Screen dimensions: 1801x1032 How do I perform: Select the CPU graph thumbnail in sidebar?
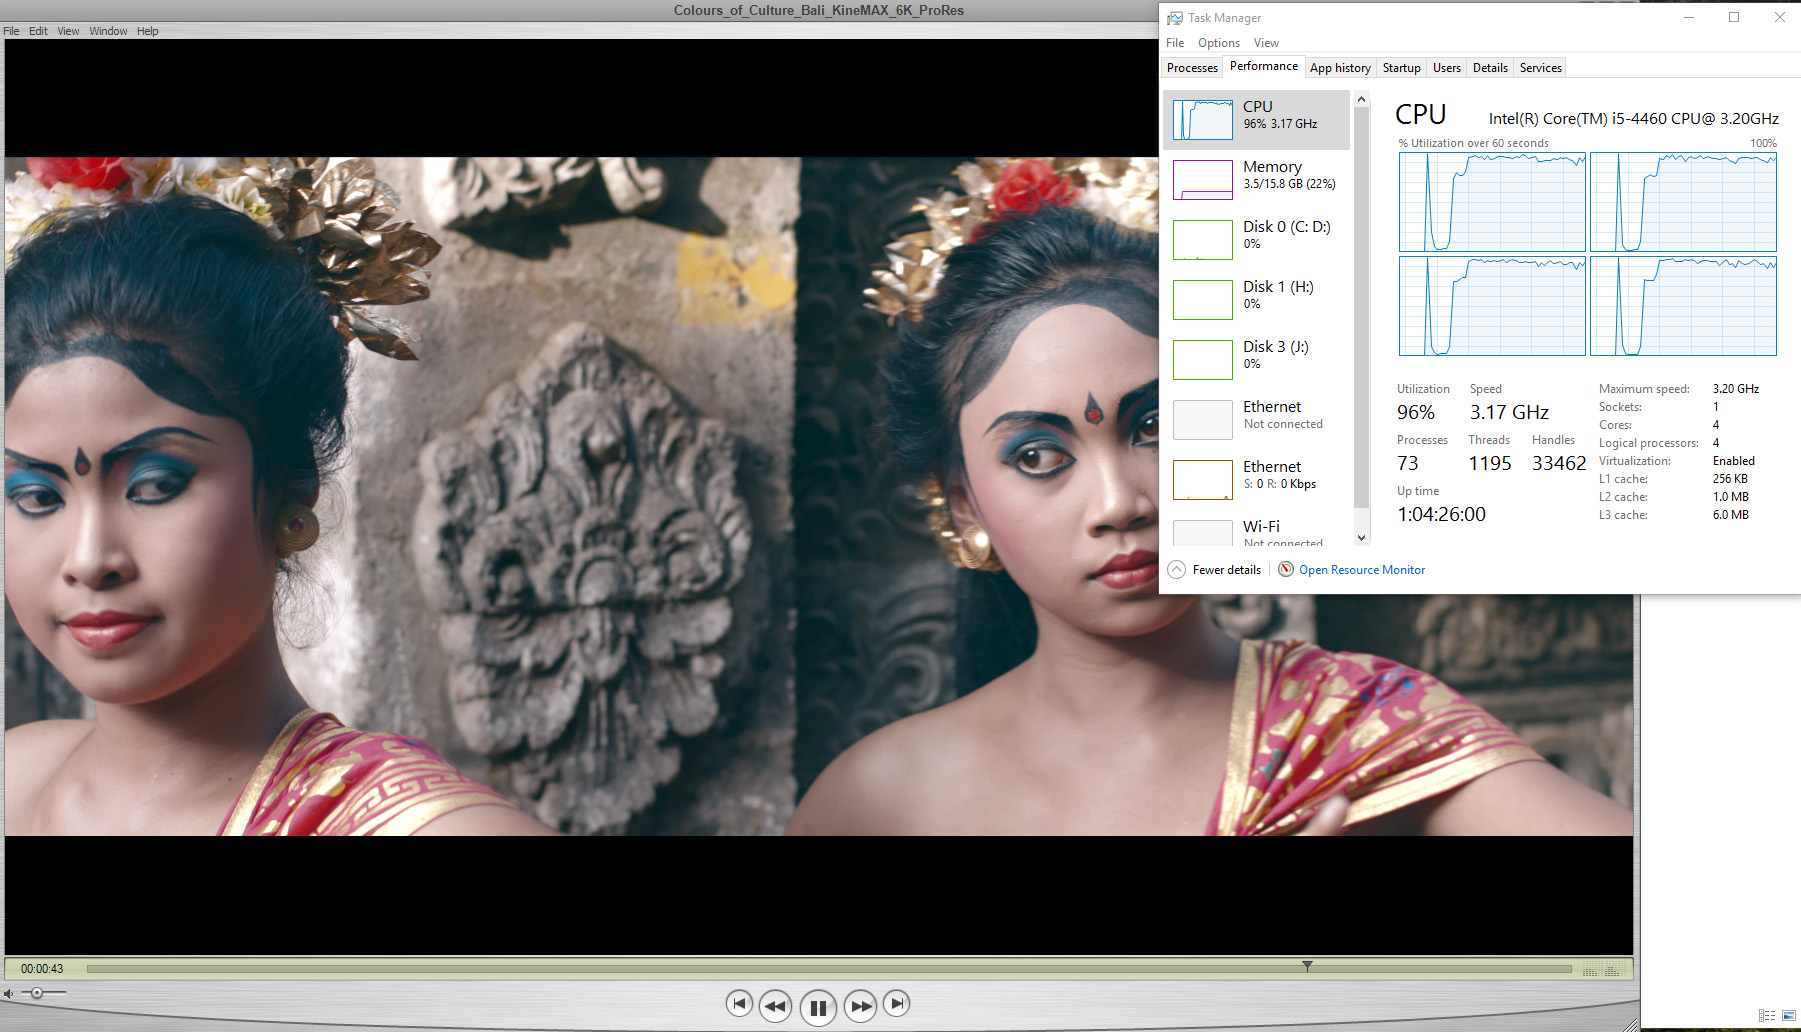click(1202, 120)
